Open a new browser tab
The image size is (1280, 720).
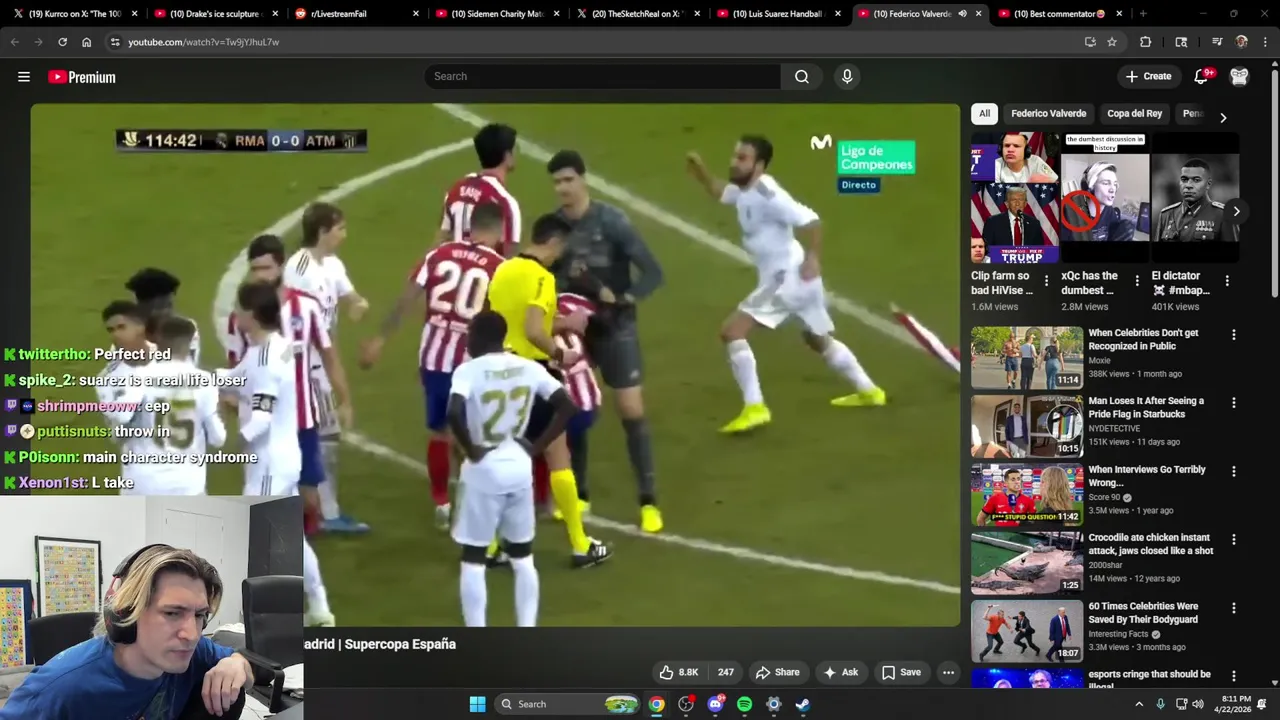pyautogui.click(x=1142, y=14)
